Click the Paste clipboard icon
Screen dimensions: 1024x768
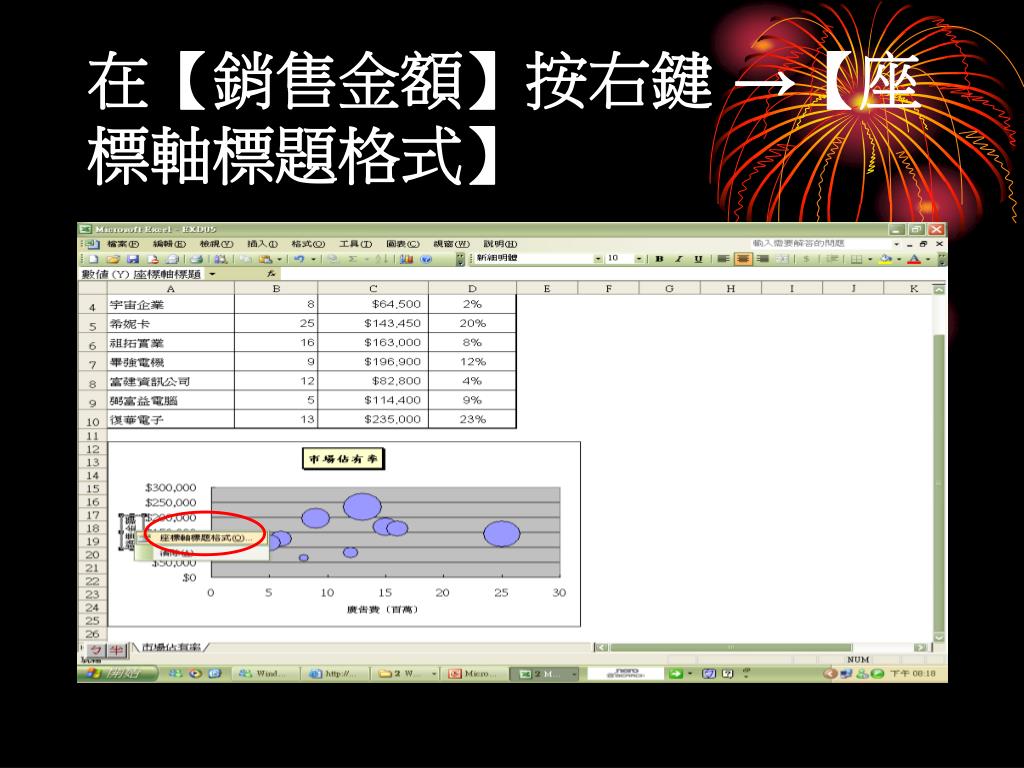(x=264, y=259)
